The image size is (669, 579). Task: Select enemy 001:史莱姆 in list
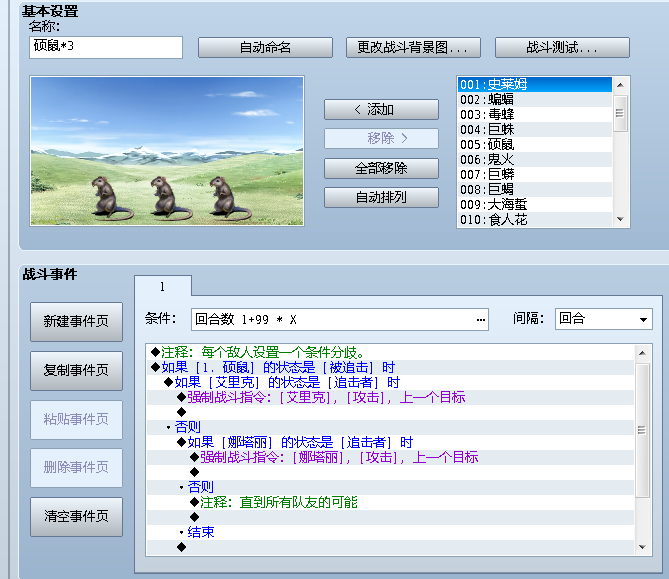535,84
